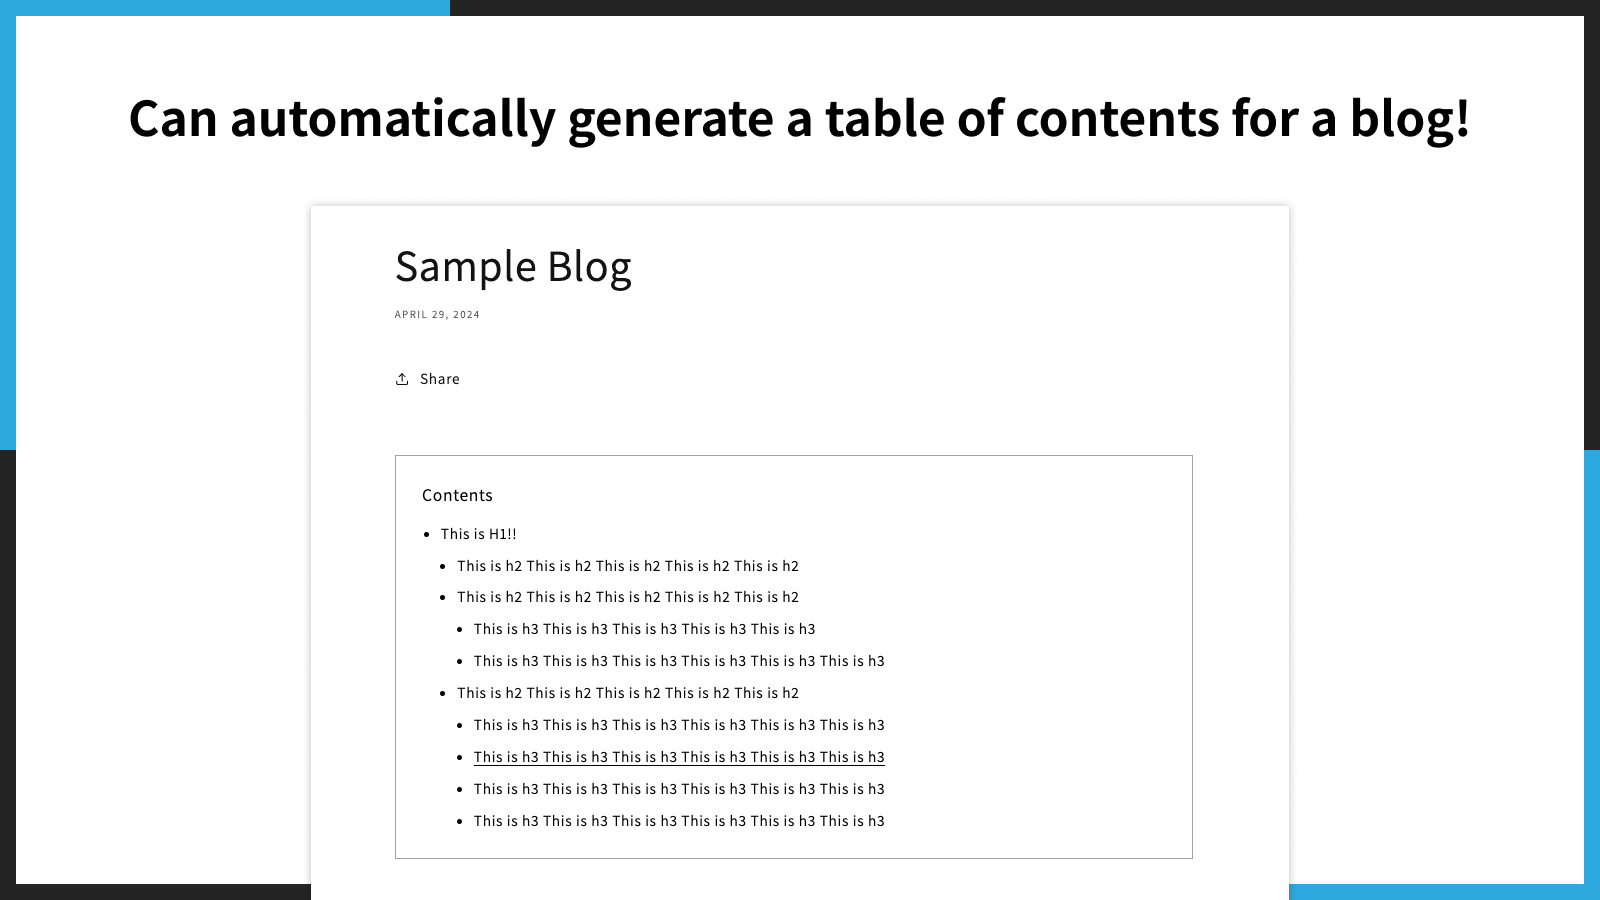Select the second "This is h2" contents entry

click(x=627, y=596)
